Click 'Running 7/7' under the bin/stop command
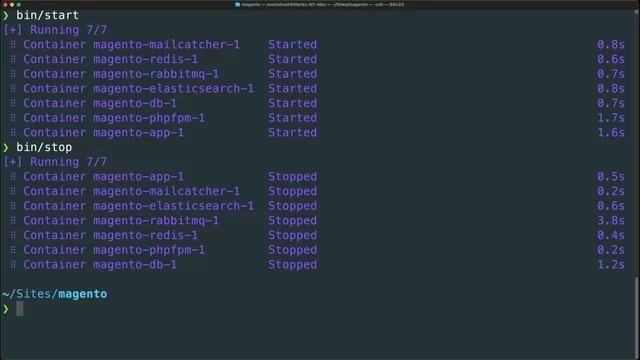 pyautogui.click(x=68, y=162)
